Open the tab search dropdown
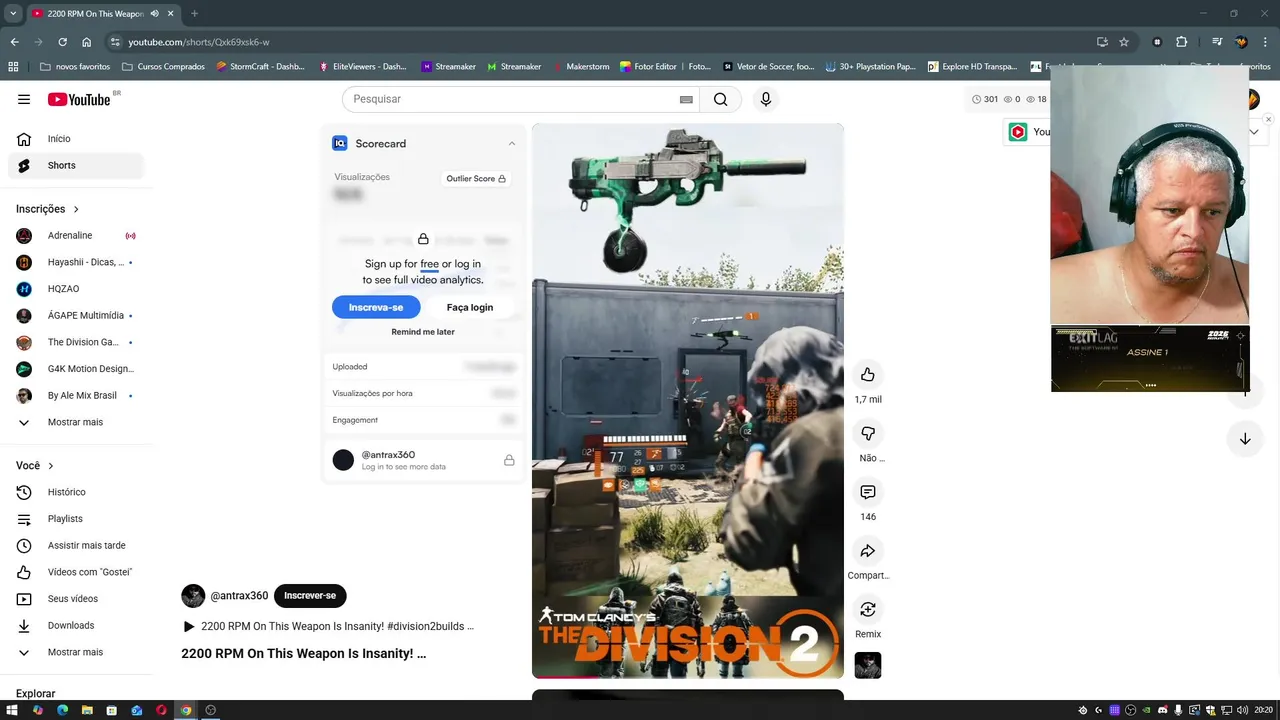Image resolution: width=1280 pixels, height=720 pixels. click(13, 14)
